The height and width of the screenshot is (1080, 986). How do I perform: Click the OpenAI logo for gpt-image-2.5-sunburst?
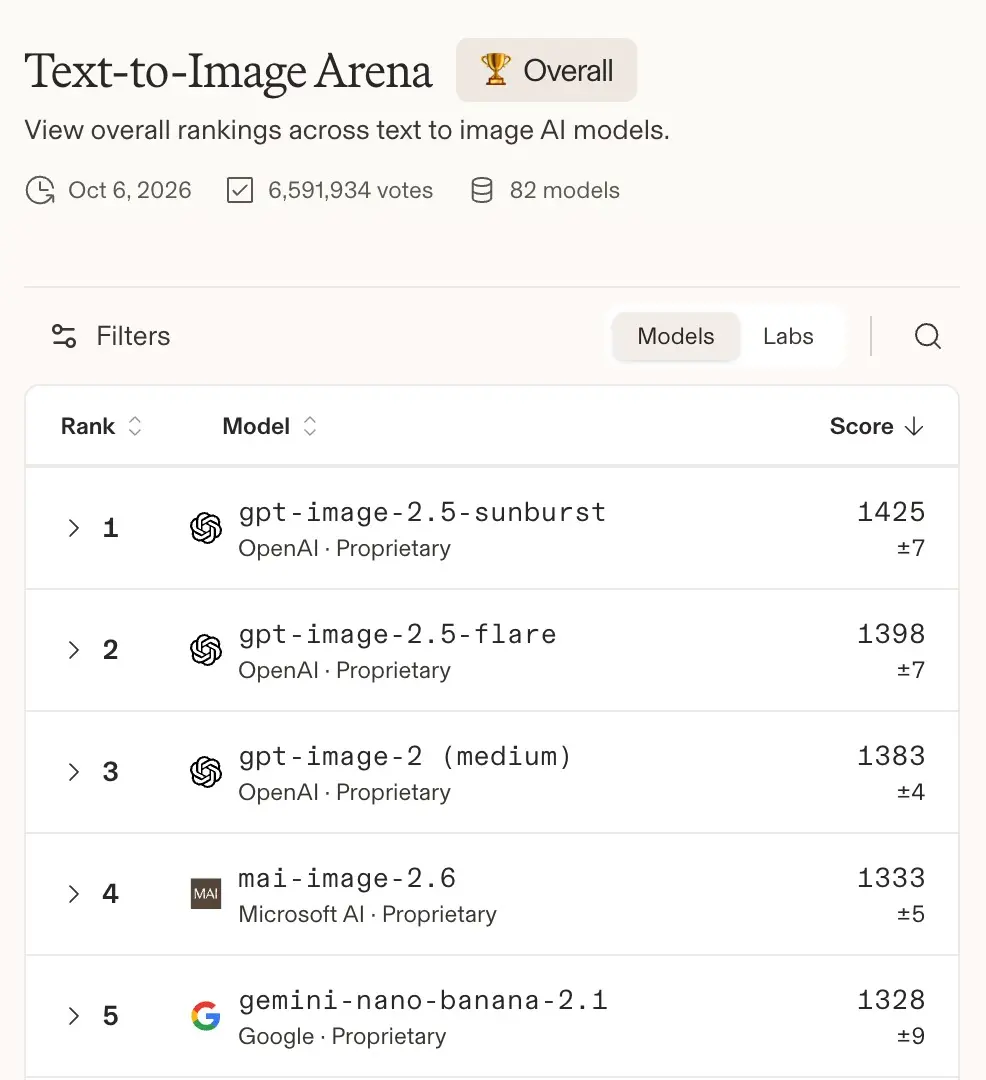[x=206, y=528]
